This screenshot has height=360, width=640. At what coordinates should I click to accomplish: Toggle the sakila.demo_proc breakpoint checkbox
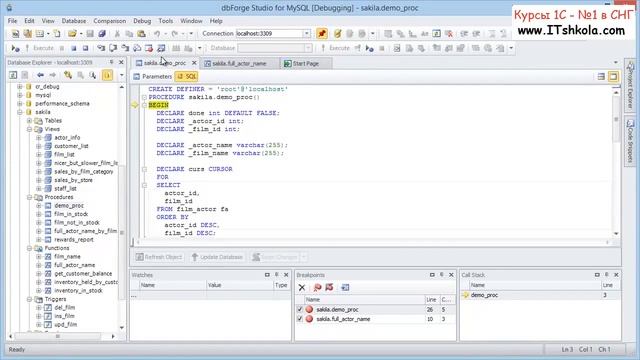pos(300,309)
